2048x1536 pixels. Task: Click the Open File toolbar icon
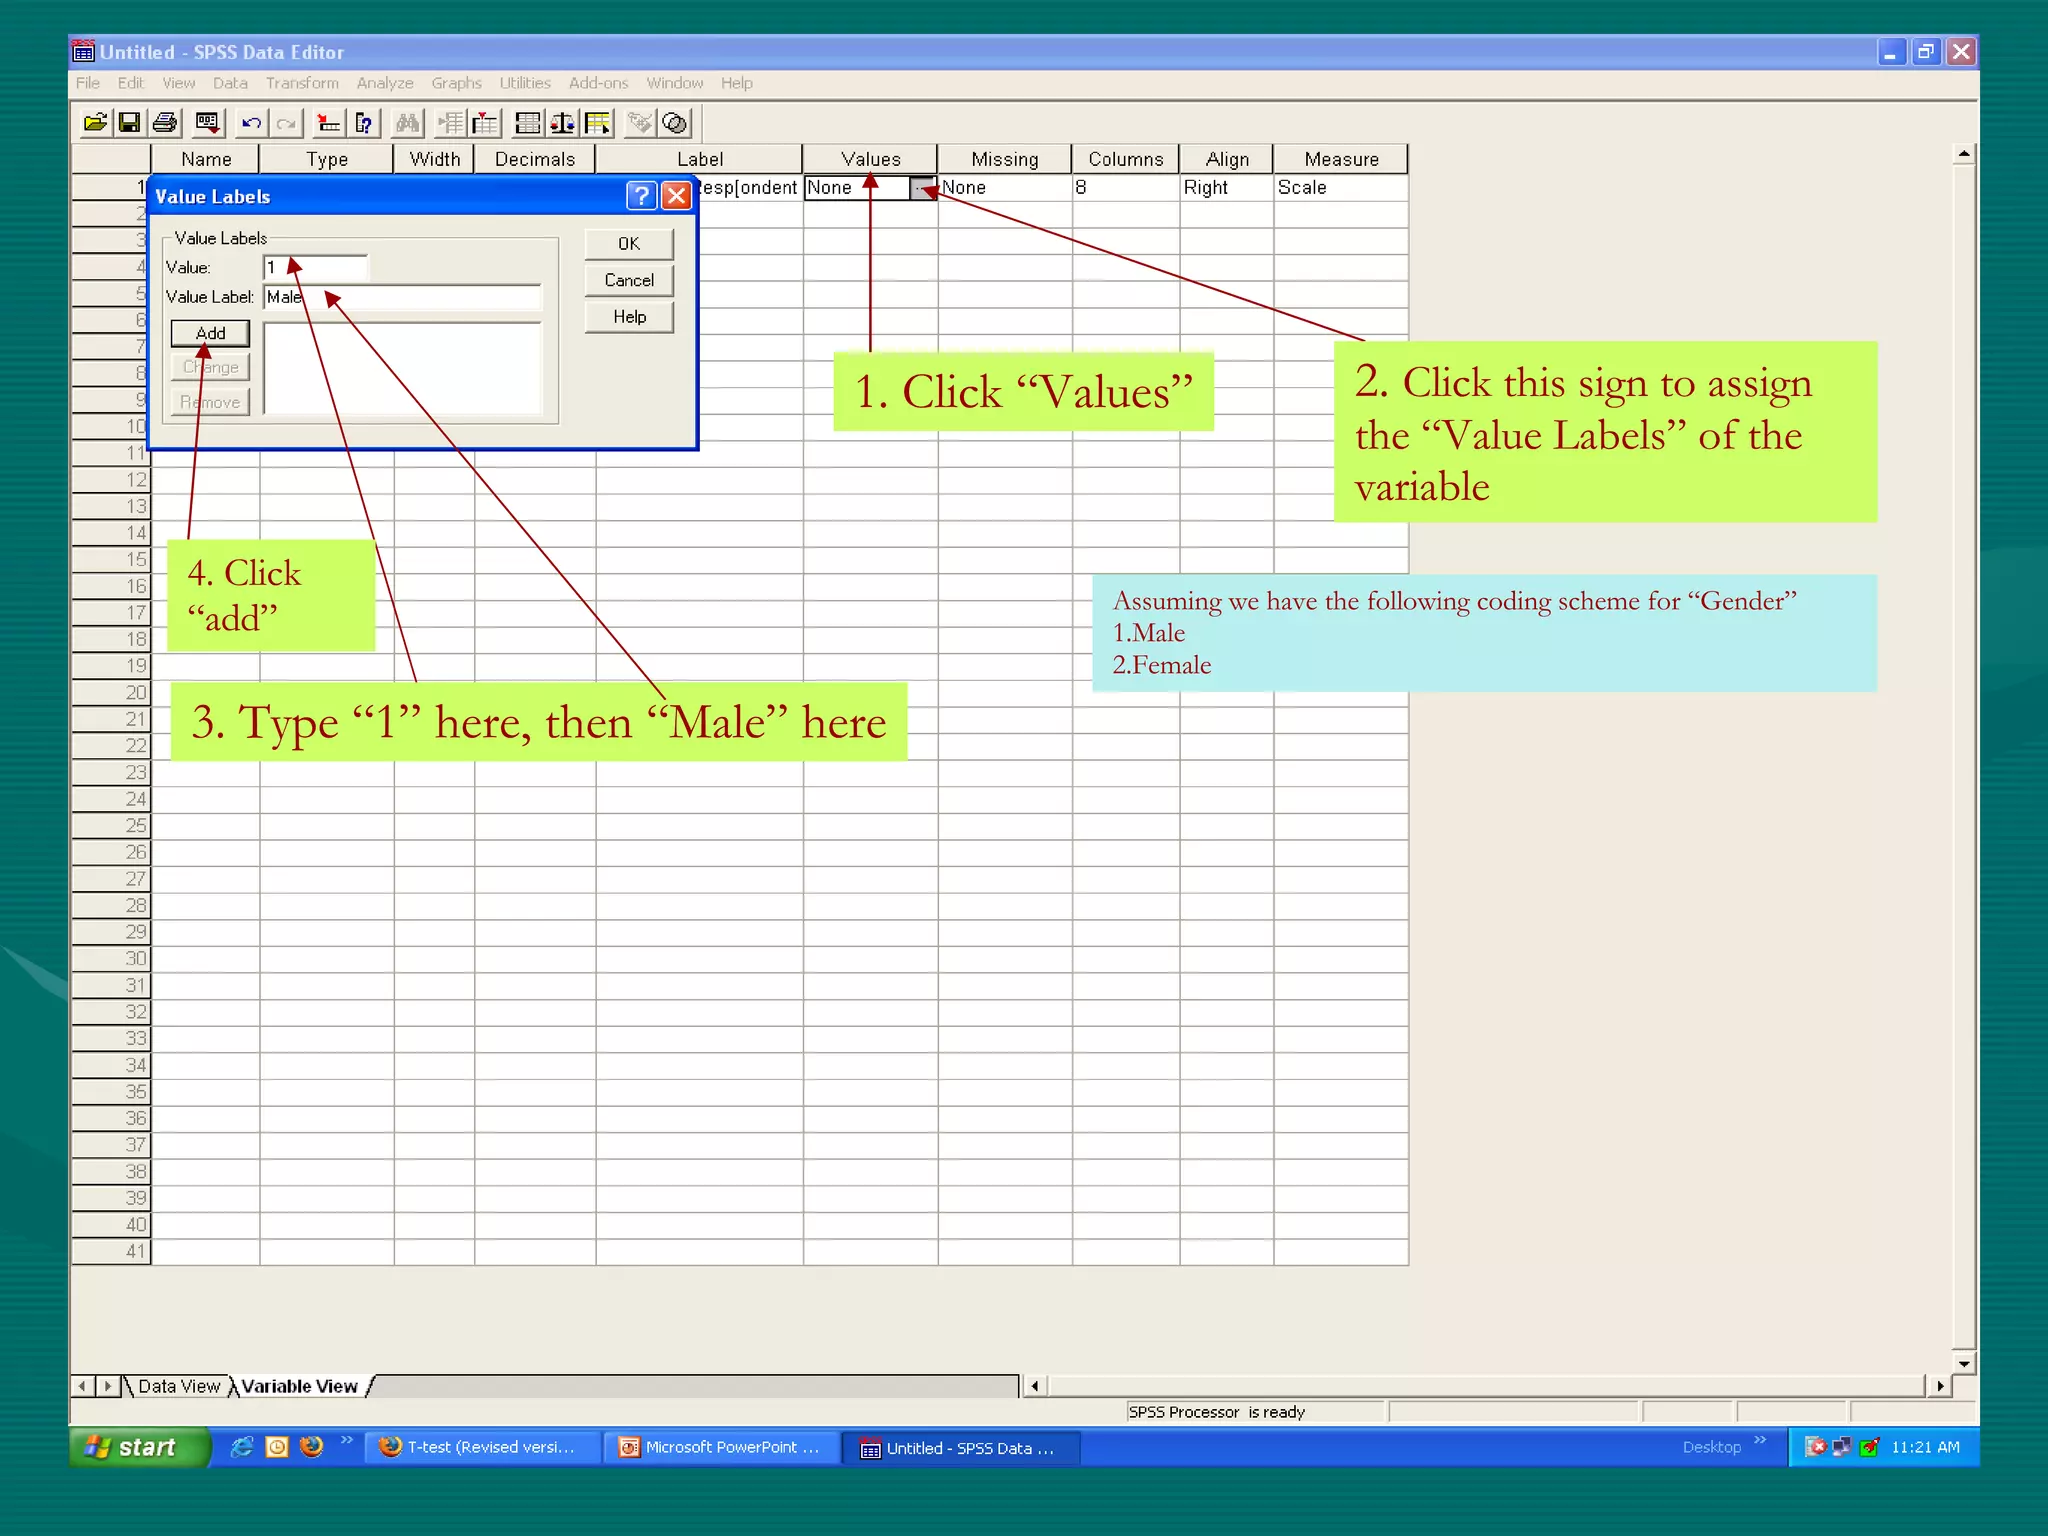point(95,123)
